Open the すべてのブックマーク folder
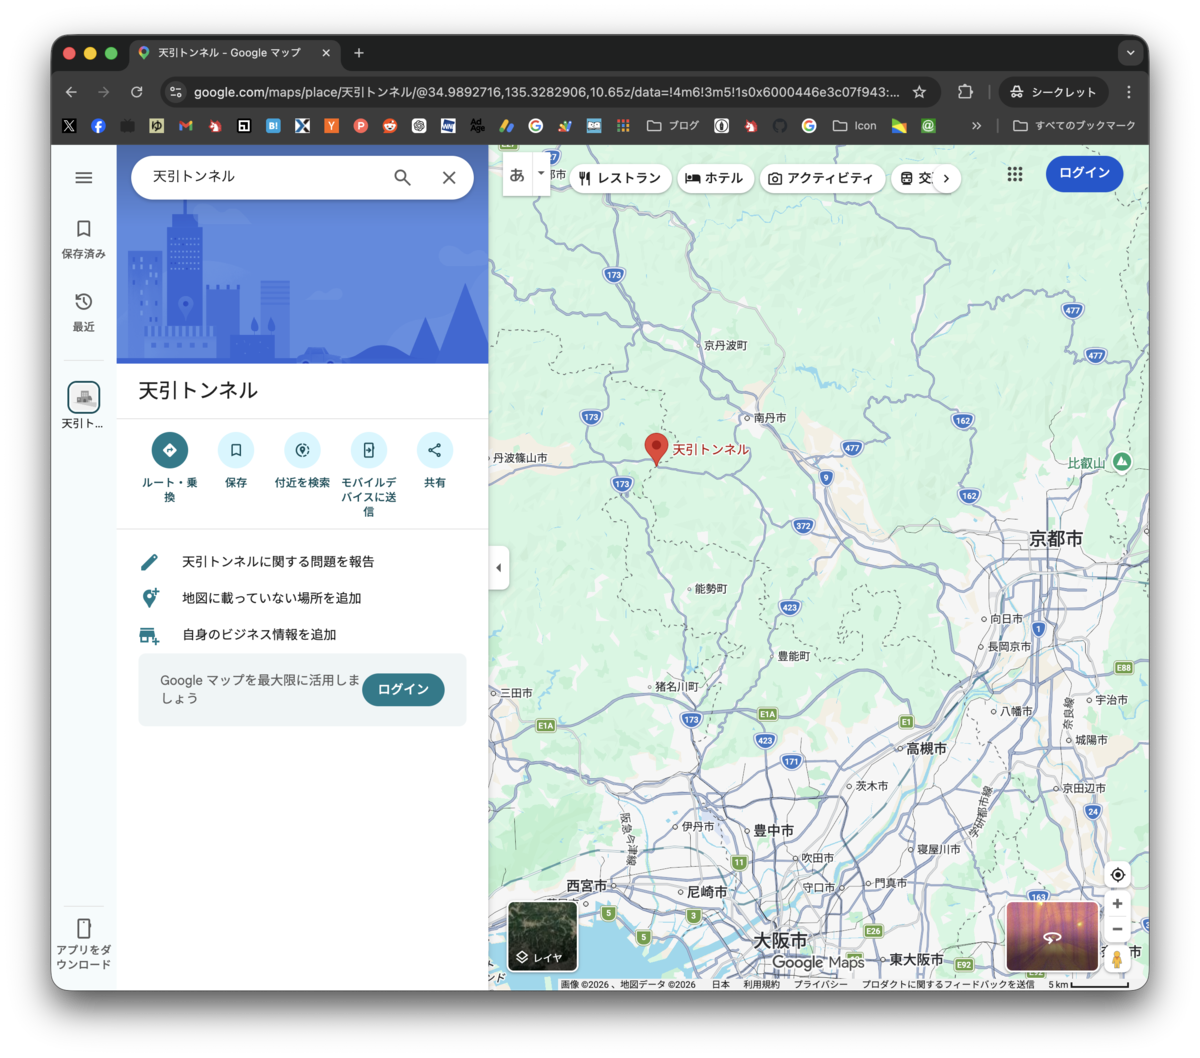This screenshot has height=1058, width=1200. click(x=1074, y=126)
